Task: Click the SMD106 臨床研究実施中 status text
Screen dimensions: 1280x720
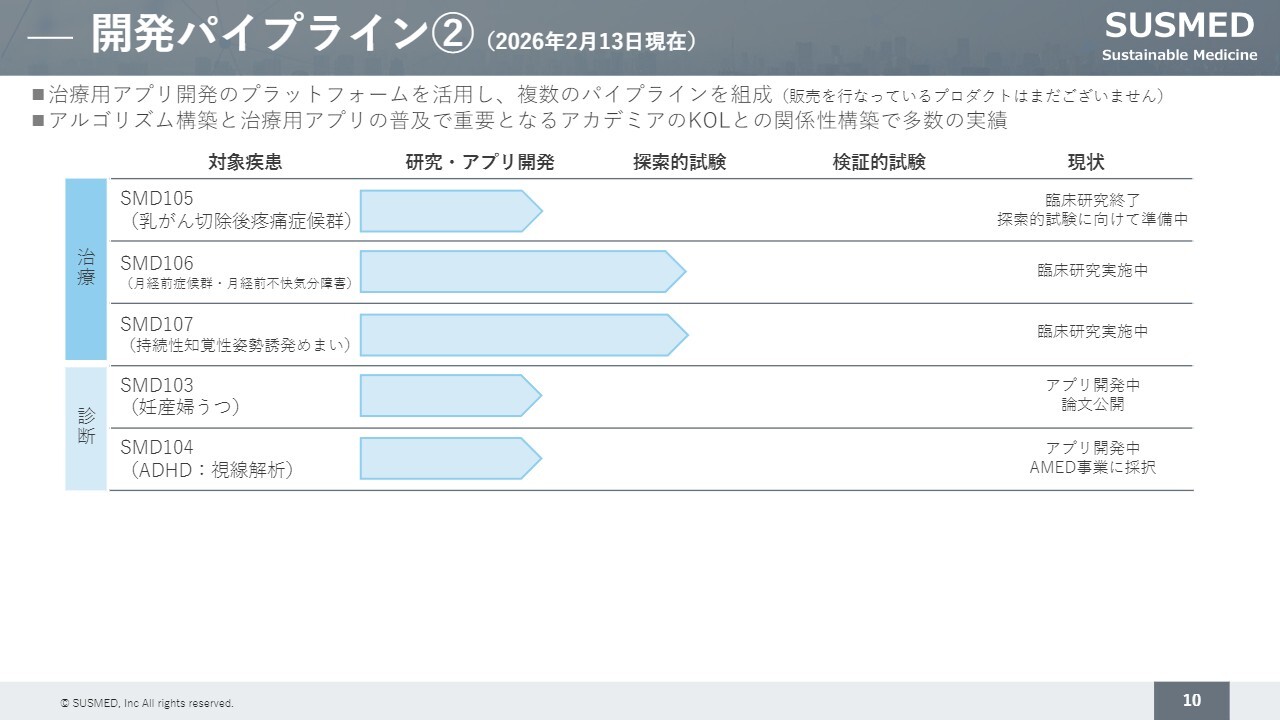Action: (x=1092, y=270)
